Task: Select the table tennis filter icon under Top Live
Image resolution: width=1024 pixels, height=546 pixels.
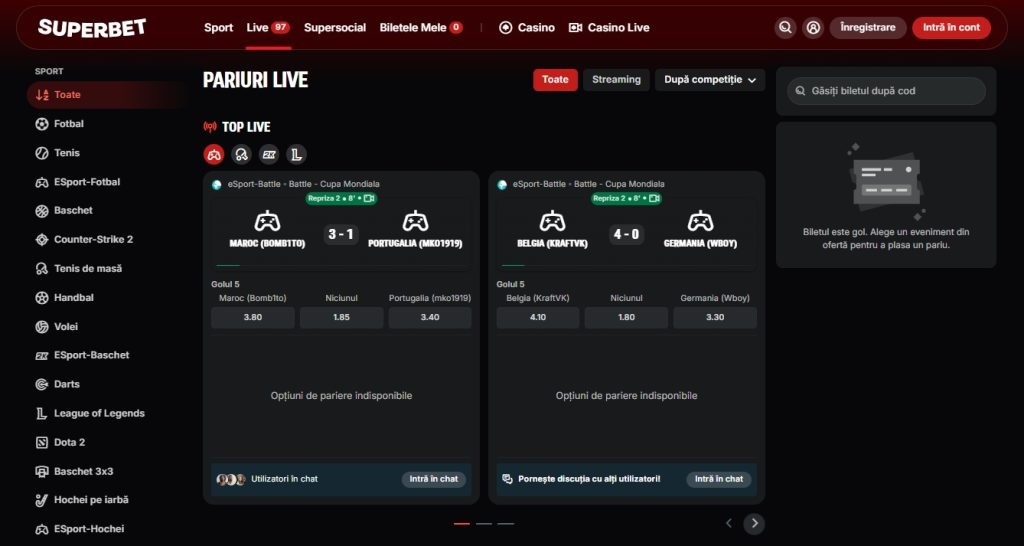Action: (241, 155)
